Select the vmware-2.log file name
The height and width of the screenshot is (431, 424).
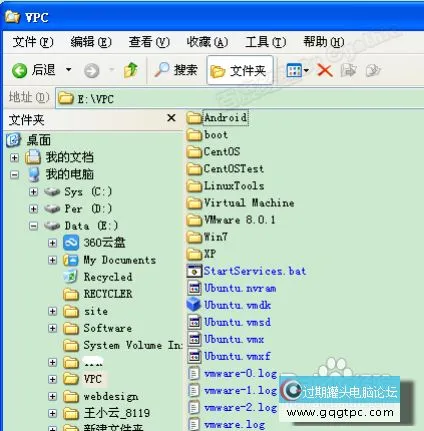click(240, 408)
